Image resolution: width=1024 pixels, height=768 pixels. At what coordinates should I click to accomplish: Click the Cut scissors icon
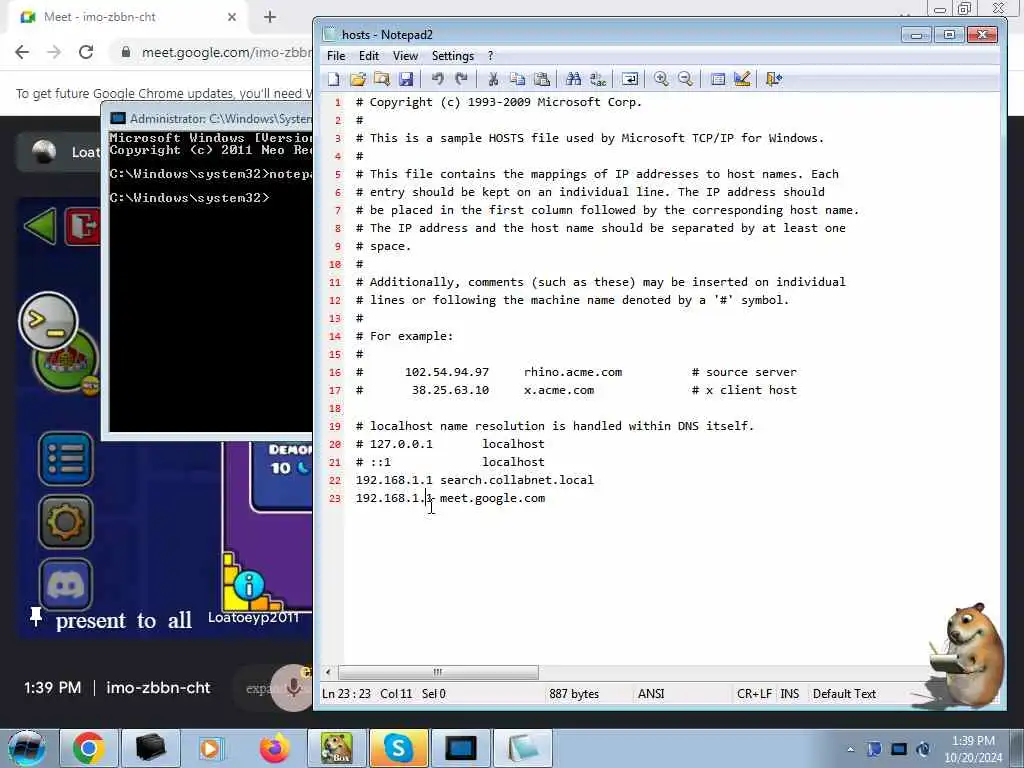pyautogui.click(x=493, y=79)
